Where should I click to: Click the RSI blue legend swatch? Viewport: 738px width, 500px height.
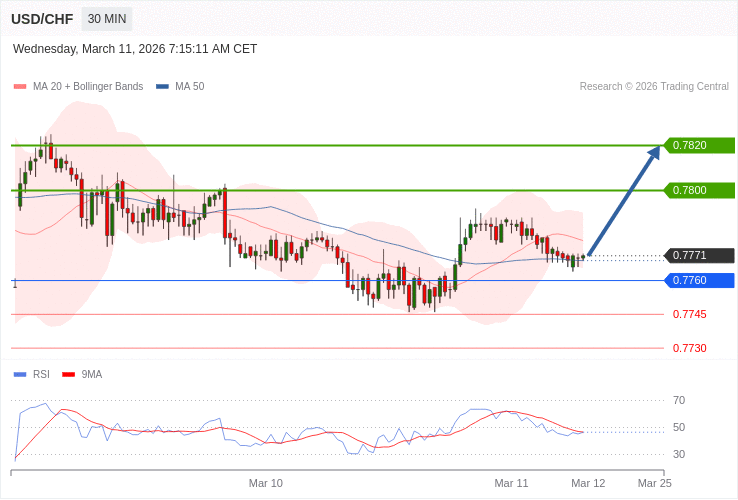coord(20,375)
